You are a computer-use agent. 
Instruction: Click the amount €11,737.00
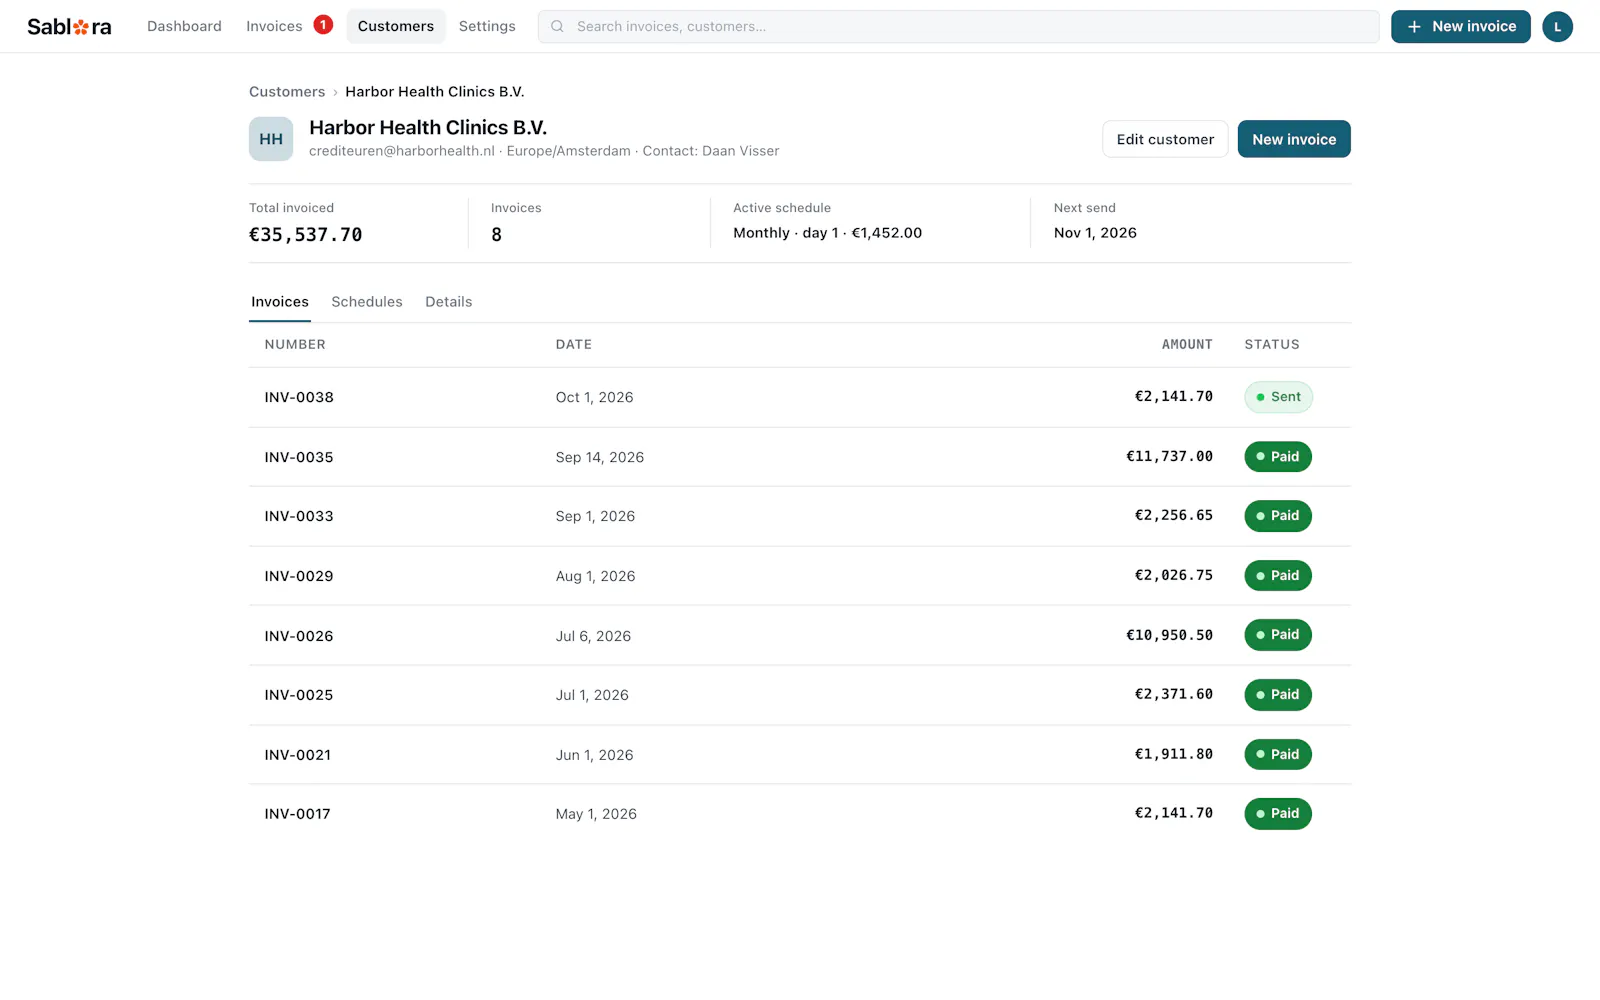1169,456
